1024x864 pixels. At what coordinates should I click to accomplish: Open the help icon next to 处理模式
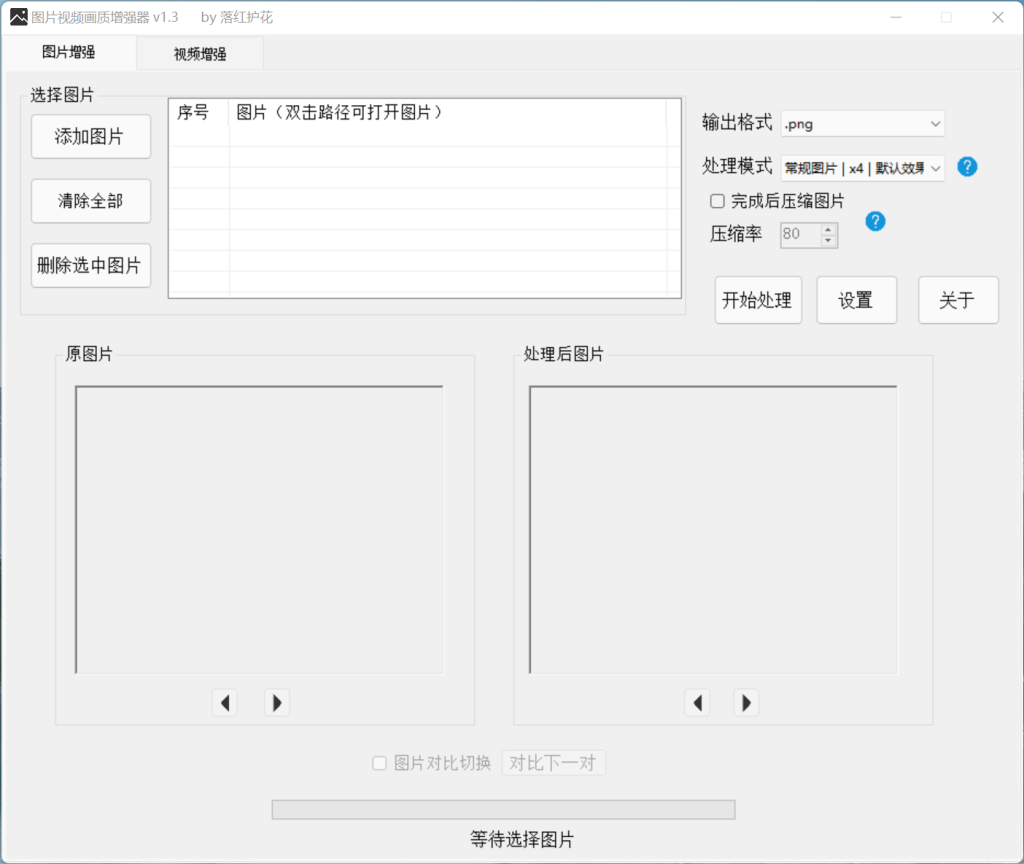coord(967,167)
